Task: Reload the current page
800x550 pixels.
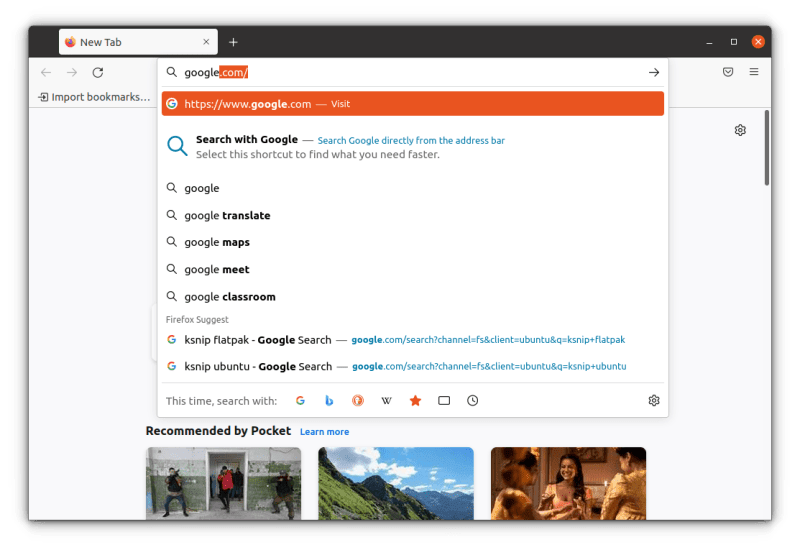Action: (98, 72)
